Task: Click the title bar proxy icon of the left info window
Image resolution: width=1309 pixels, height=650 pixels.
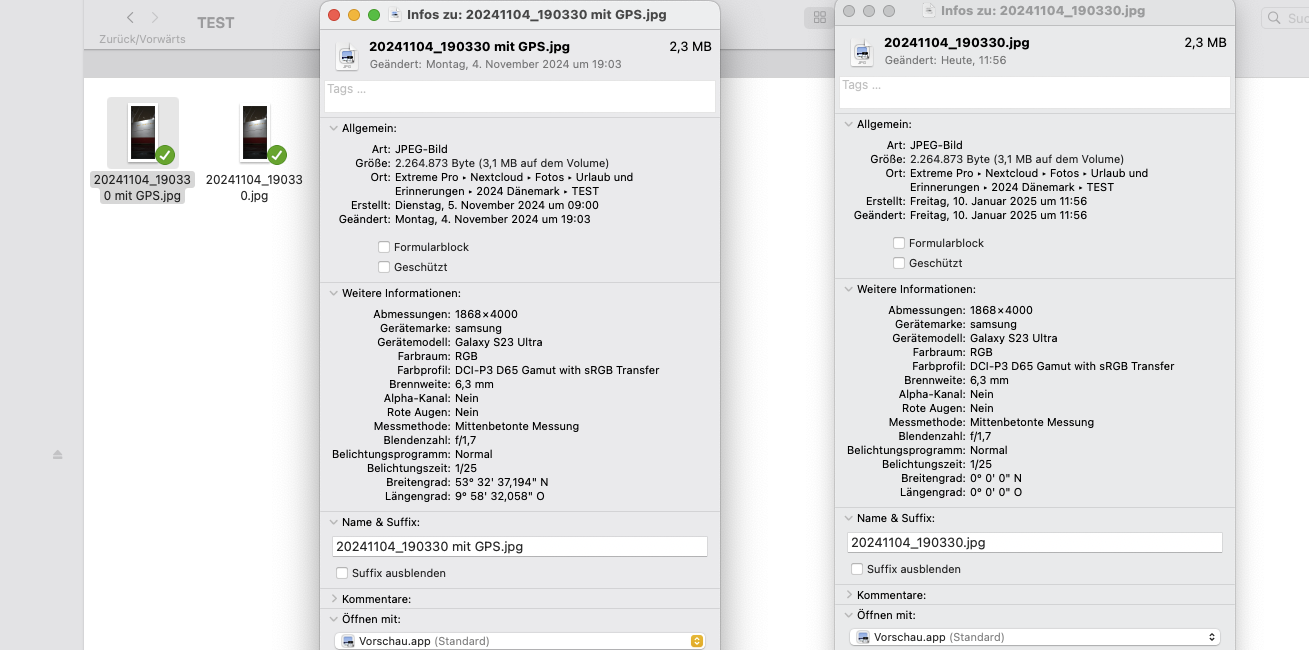Action: coord(396,15)
